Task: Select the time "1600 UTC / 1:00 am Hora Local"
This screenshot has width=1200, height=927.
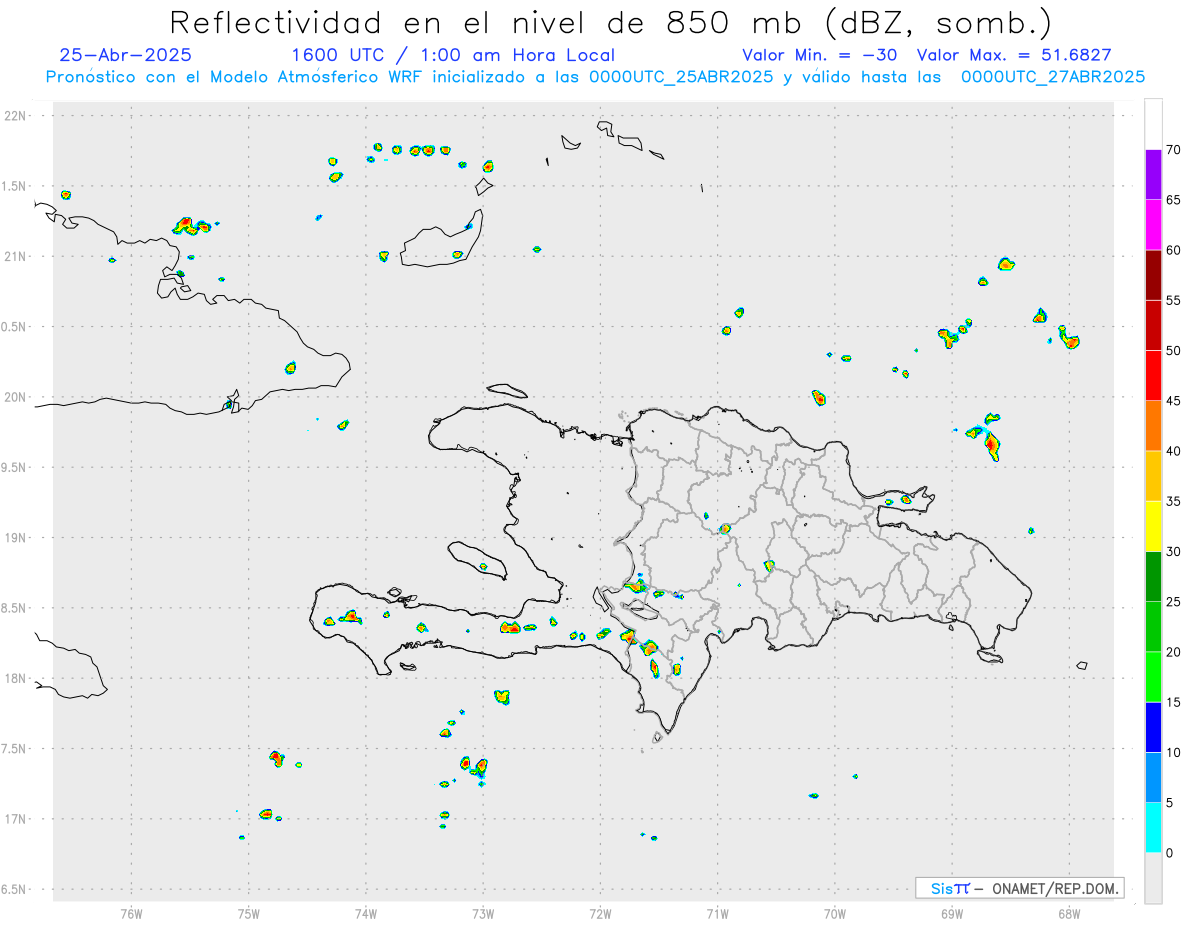Action: point(453,55)
